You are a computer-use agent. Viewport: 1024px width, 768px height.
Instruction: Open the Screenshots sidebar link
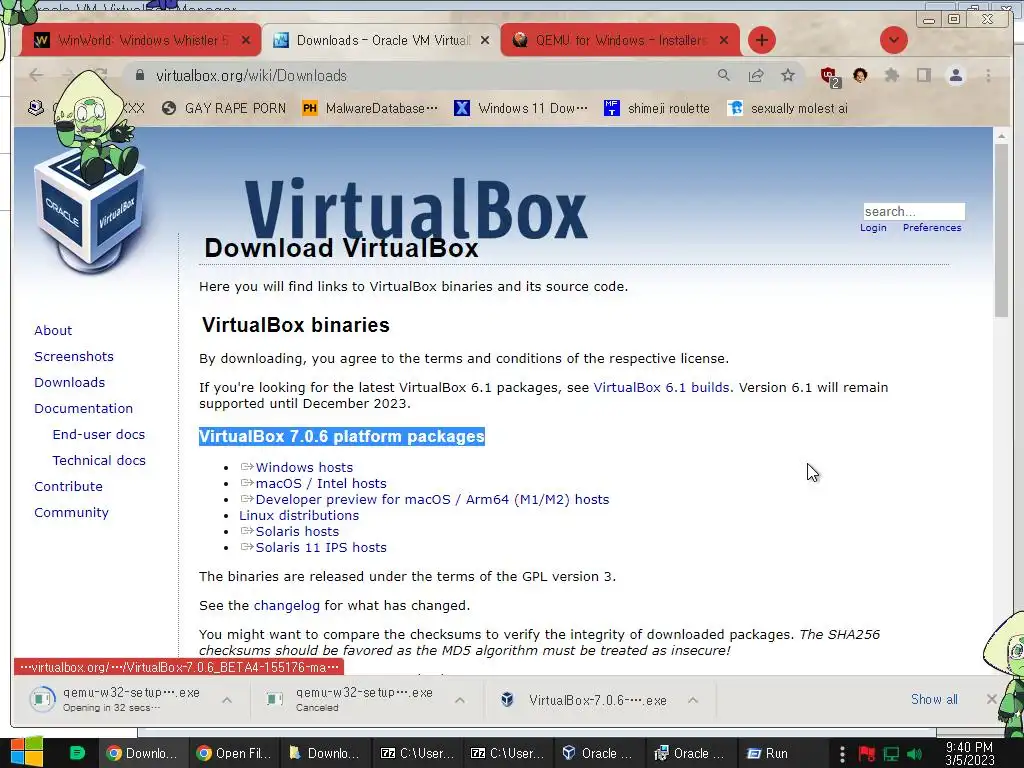pos(74,357)
